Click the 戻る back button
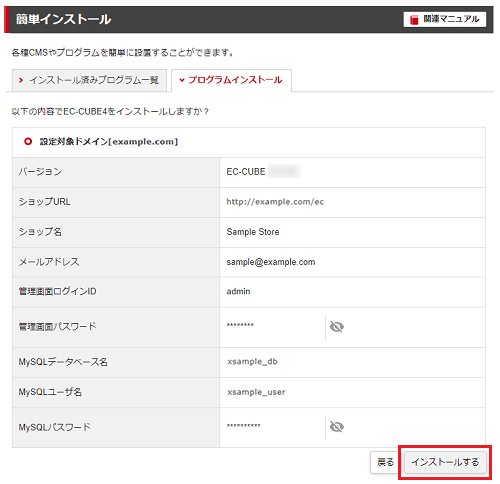 coord(385,462)
